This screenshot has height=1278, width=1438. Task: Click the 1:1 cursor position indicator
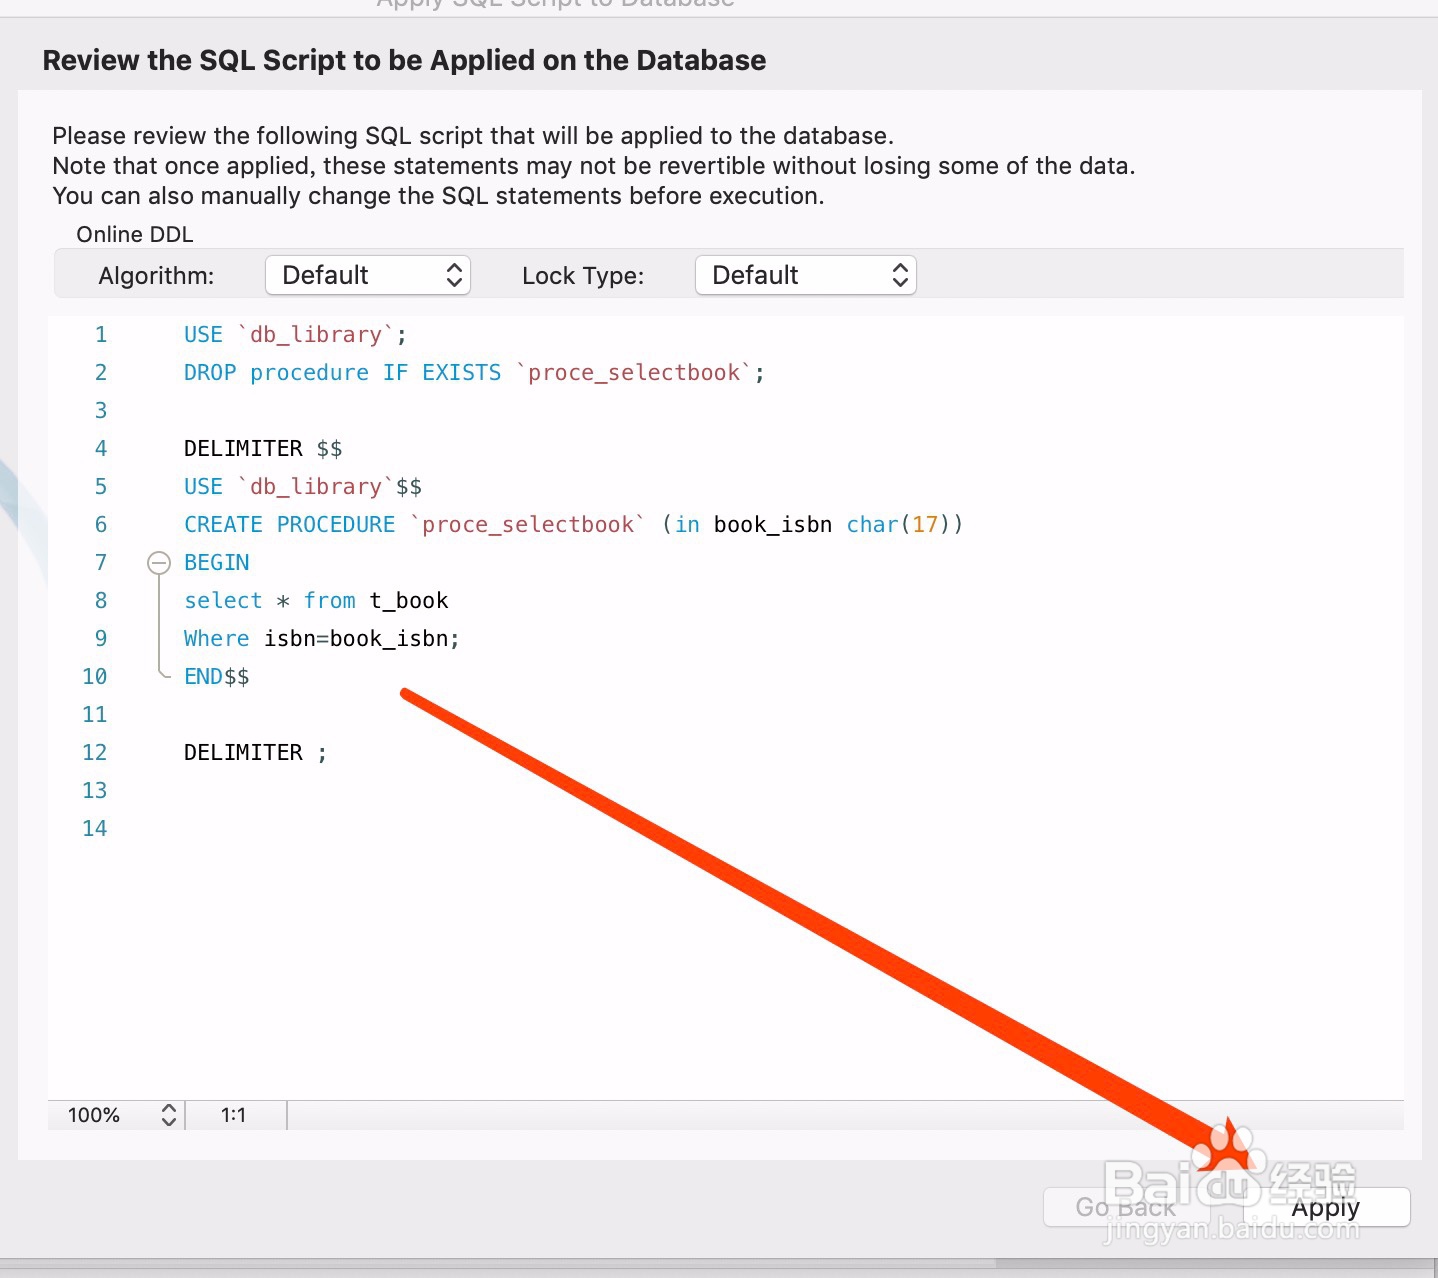point(233,1115)
